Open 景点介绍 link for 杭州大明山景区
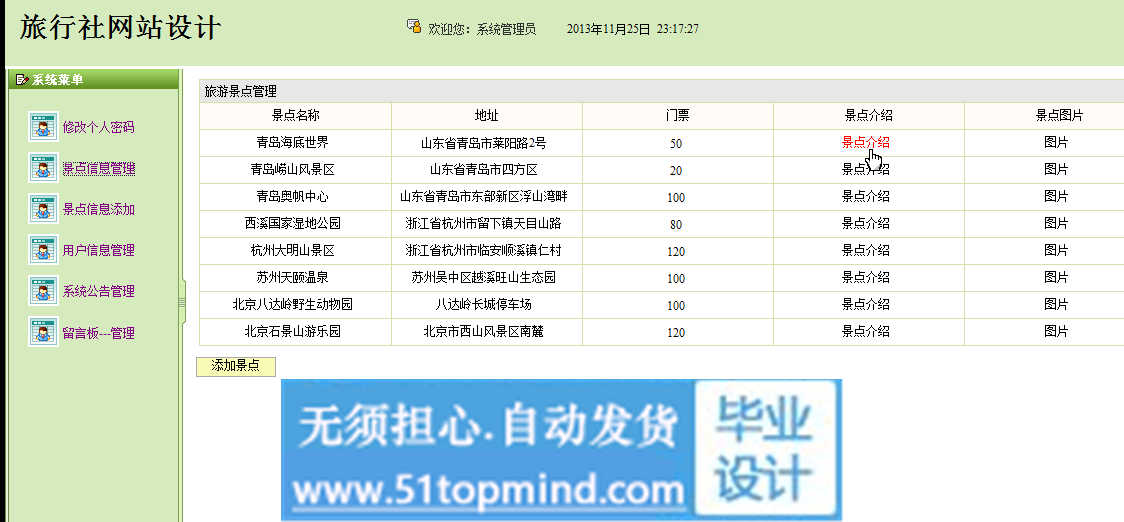Viewport: 1124px width, 522px height. click(866, 251)
